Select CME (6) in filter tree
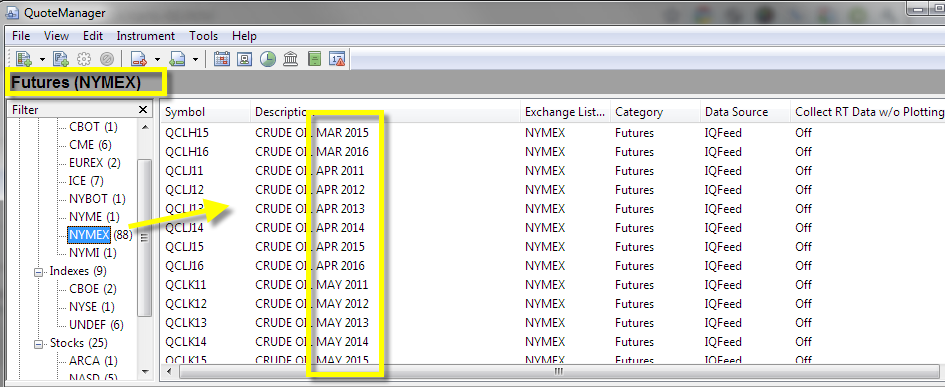 [90, 145]
